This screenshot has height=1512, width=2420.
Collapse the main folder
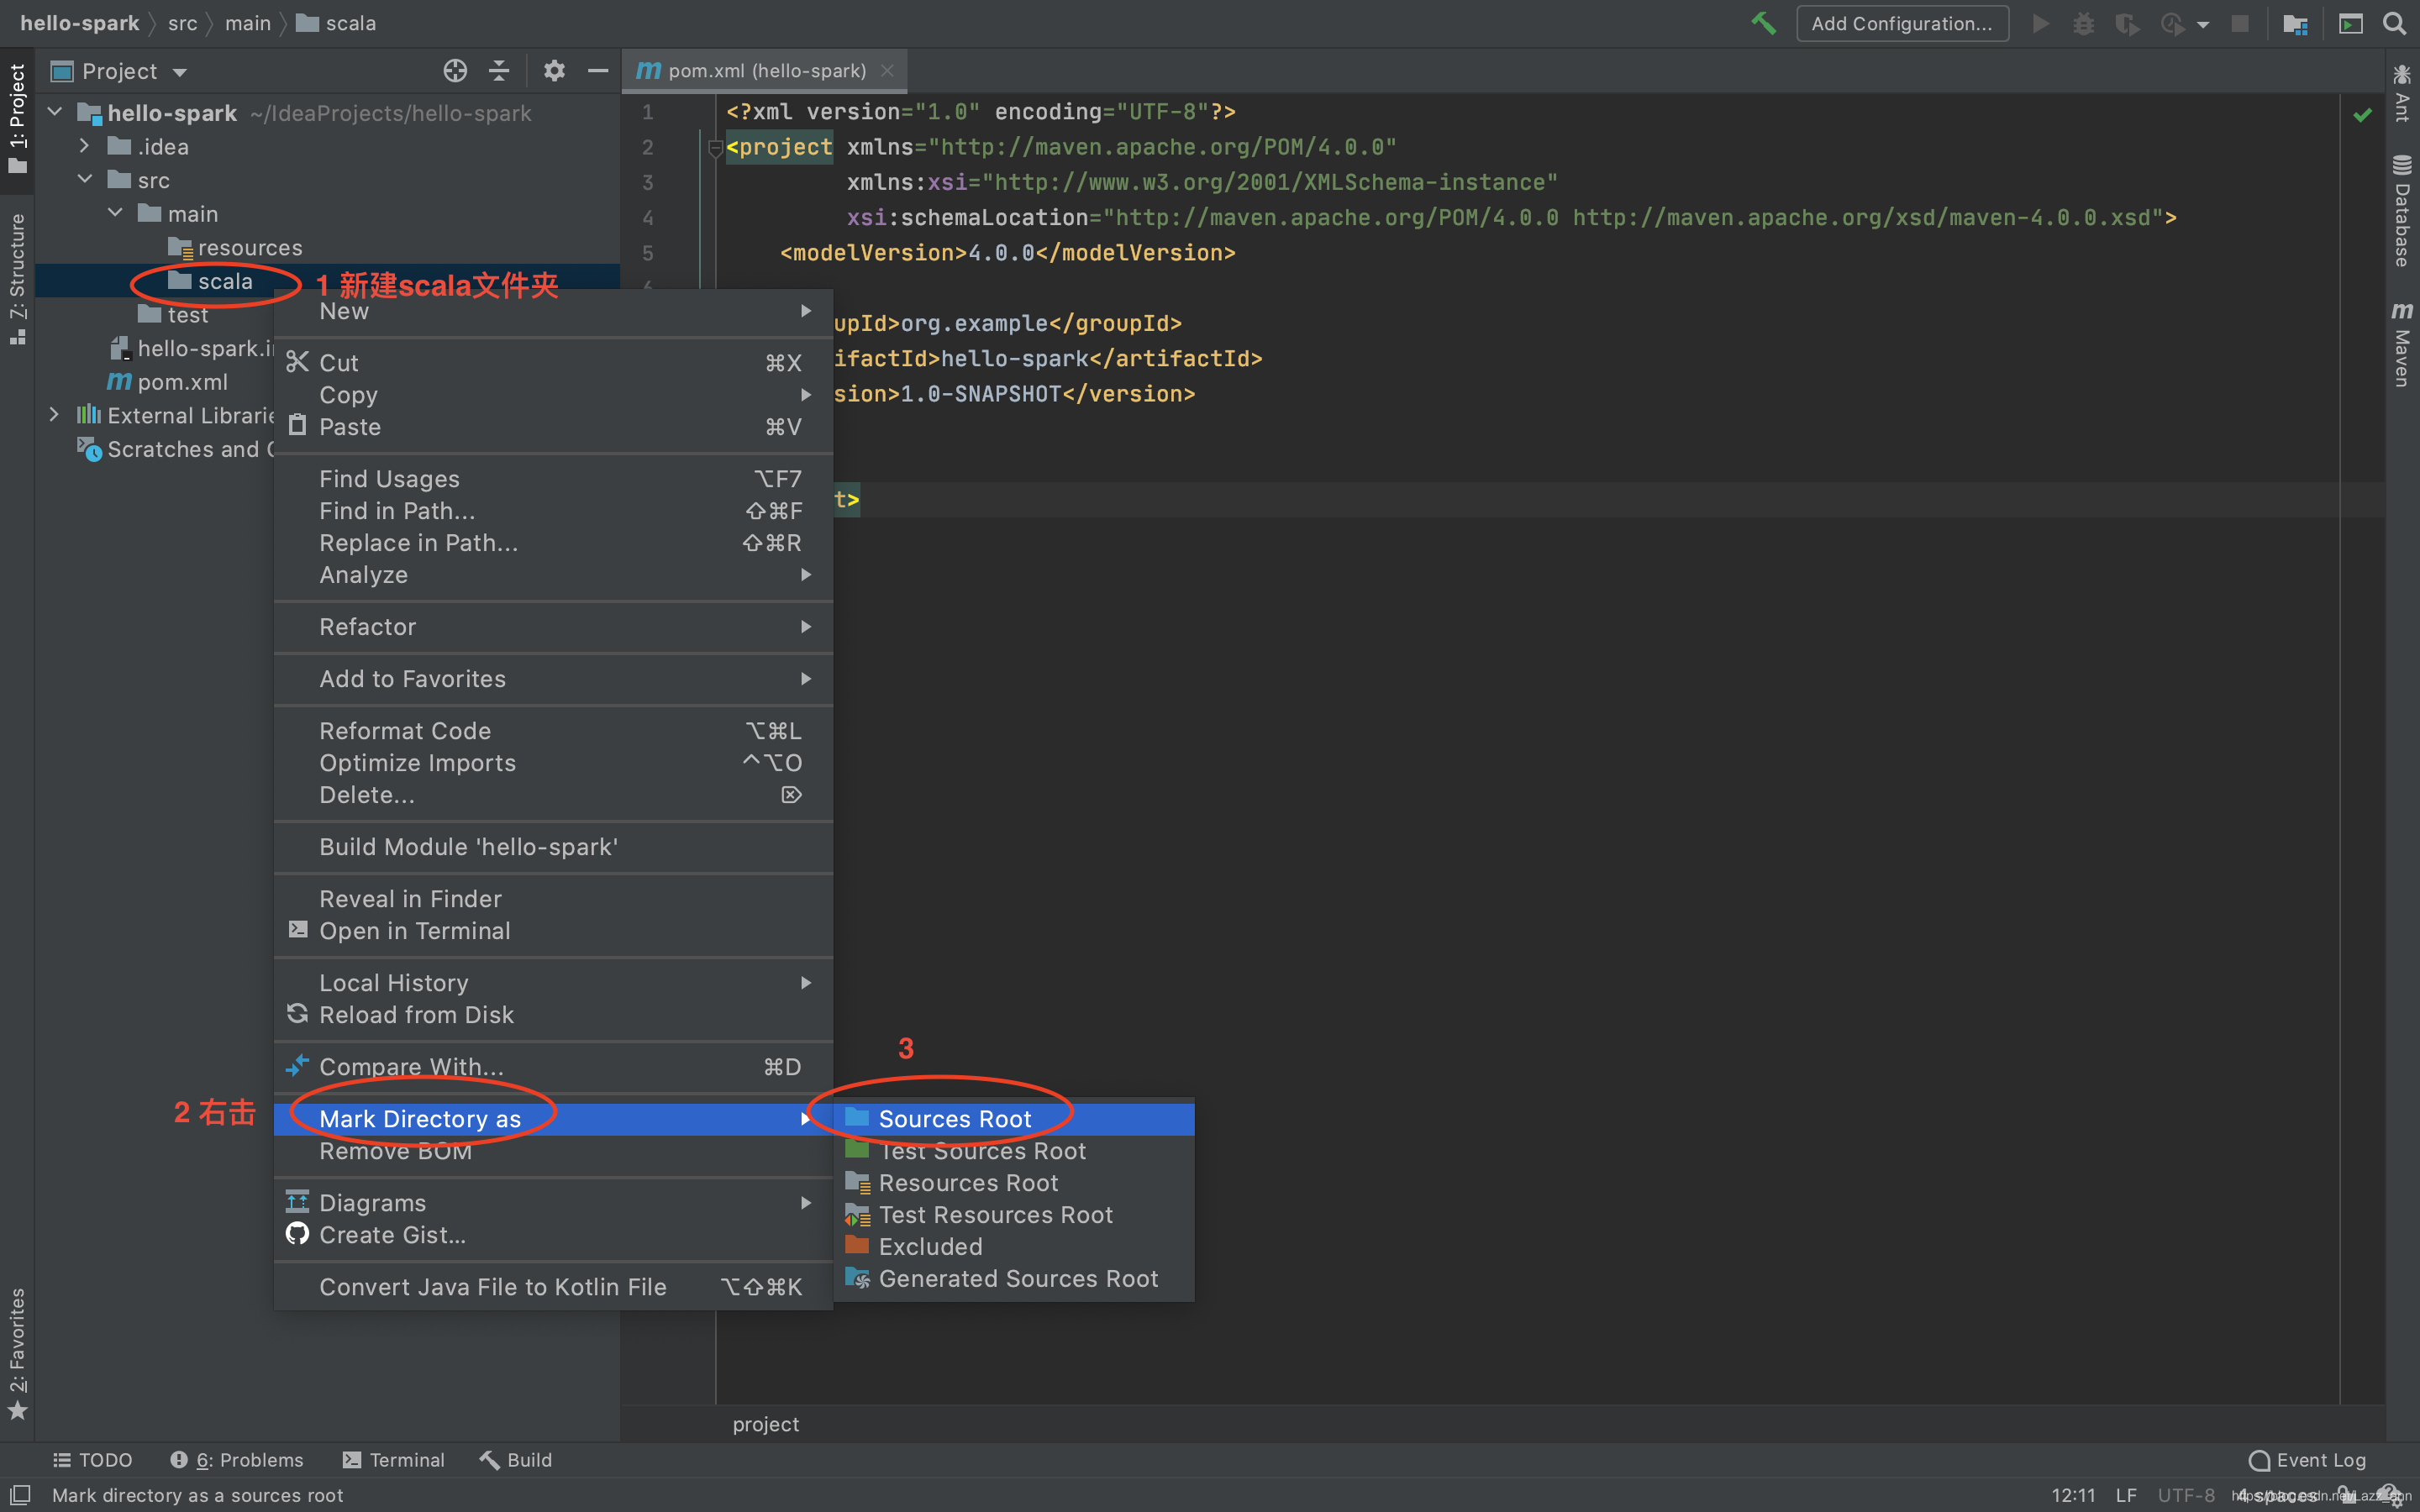point(115,213)
